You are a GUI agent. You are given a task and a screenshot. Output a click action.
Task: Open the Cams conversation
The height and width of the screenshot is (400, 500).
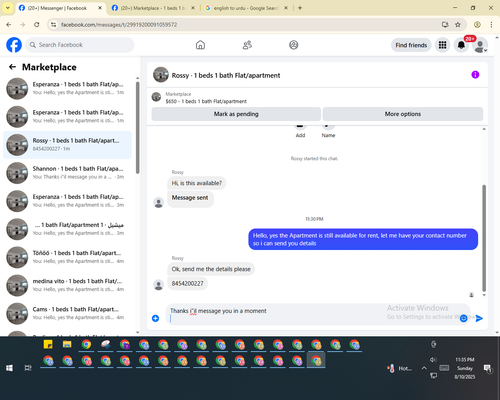pyautogui.click(x=67, y=313)
